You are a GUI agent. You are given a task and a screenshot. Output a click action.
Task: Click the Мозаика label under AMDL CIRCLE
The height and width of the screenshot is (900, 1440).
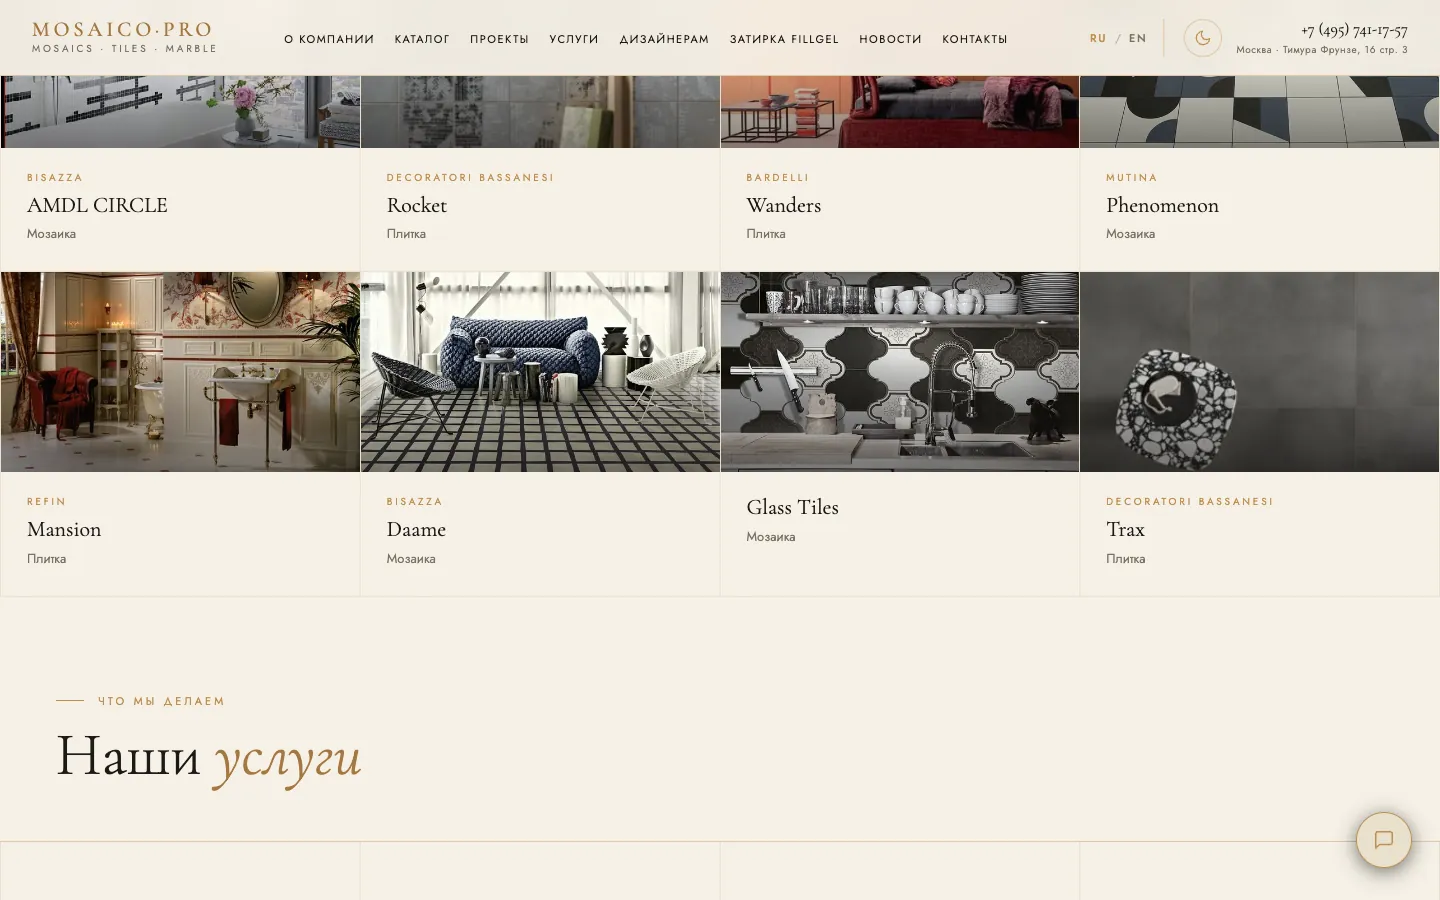coord(51,234)
